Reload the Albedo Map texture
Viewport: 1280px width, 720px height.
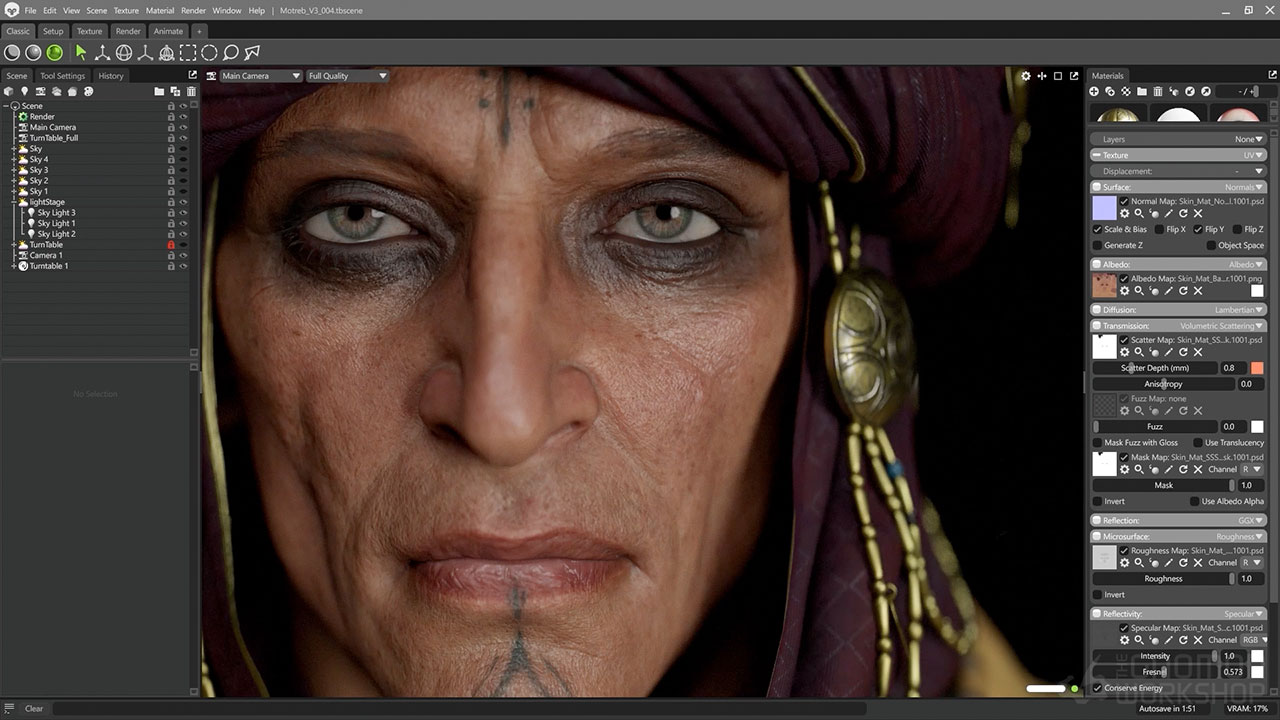(1183, 291)
